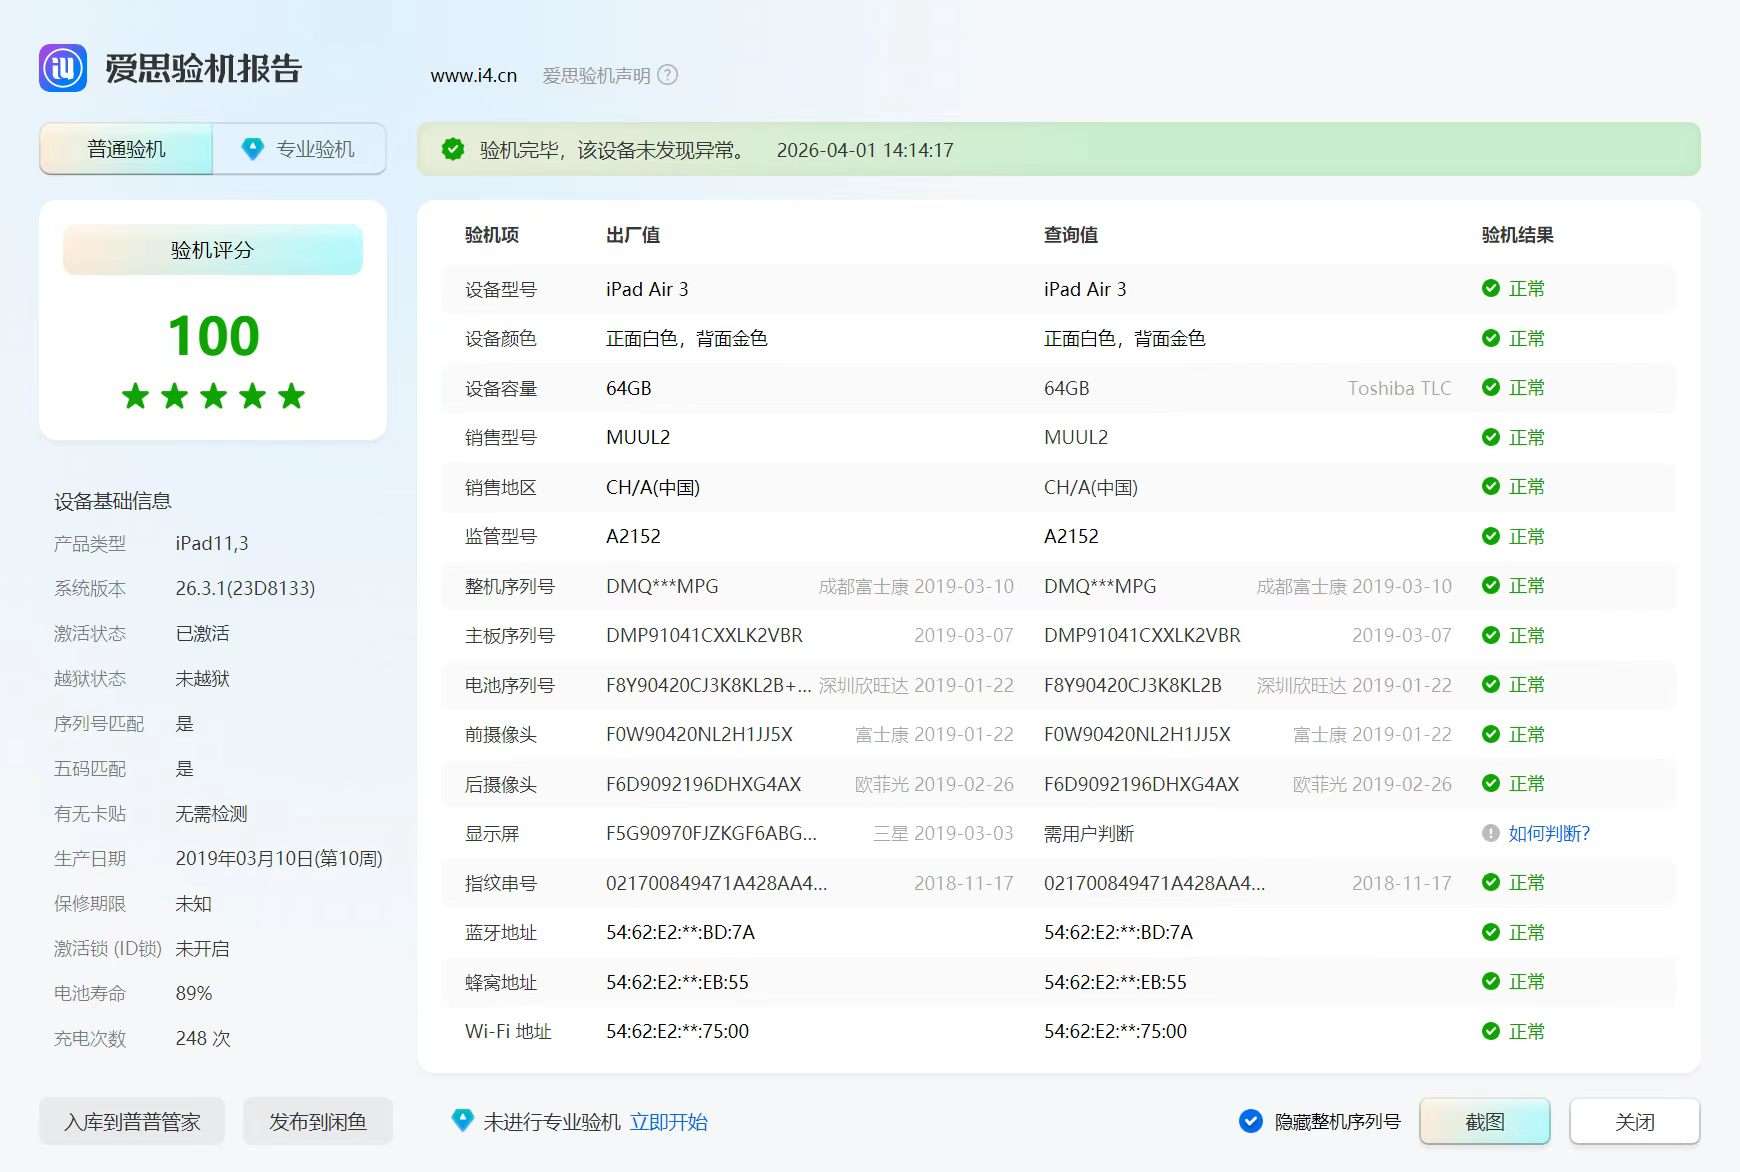This screenshot has height=1172, width=1740.
Task: Click the diamond icon beside 未进行专业验机
Action: 462,1121
